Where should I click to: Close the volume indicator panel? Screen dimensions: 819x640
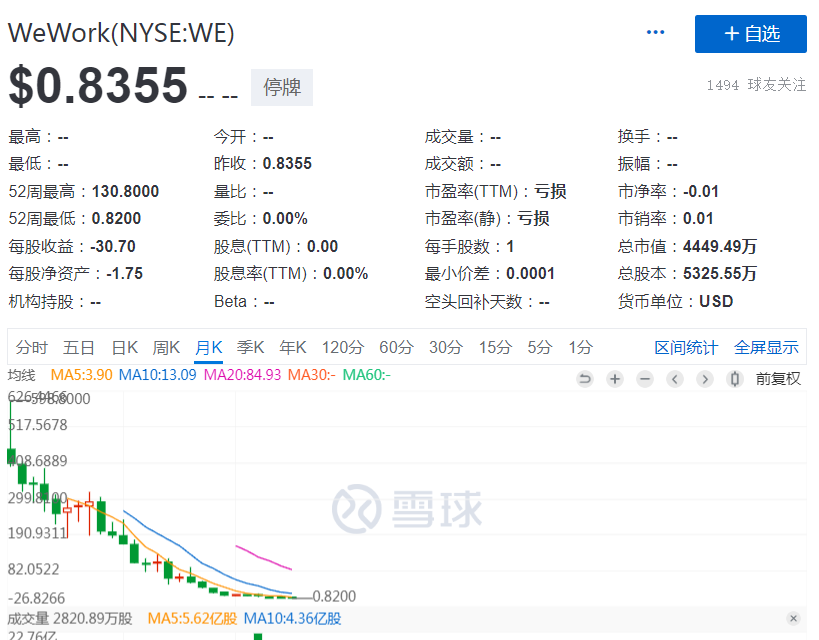click(793, 619)
